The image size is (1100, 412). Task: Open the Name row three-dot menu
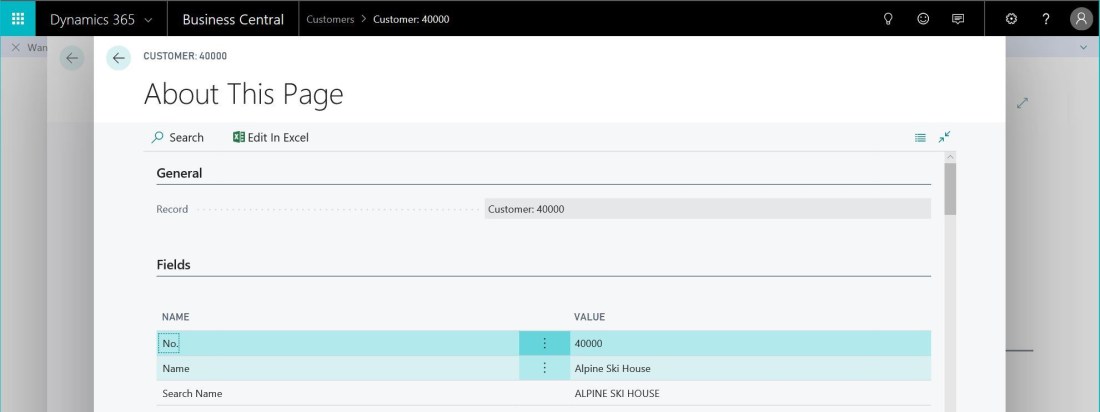[x=544, y=368]
